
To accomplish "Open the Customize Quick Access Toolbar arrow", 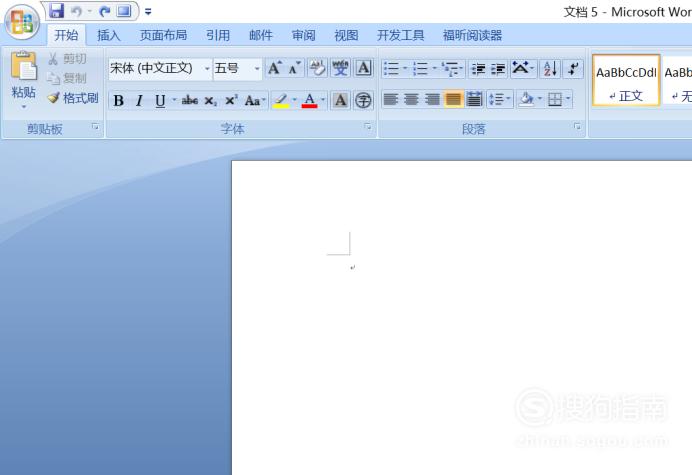I will pyautogui.click(x=148, y=11).
